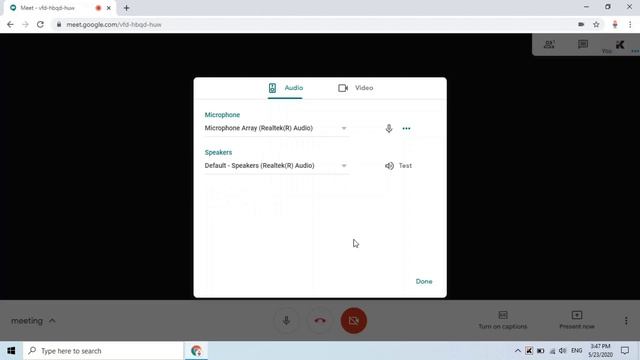Click the microphone level icon in settings

[x=389, y=129]
